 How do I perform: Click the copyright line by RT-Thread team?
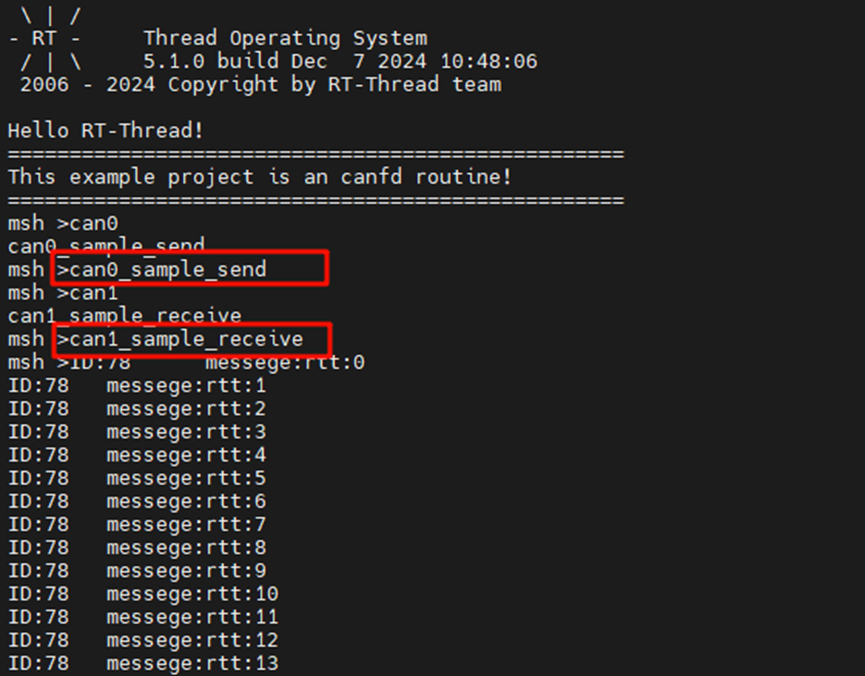coord(260,84)
